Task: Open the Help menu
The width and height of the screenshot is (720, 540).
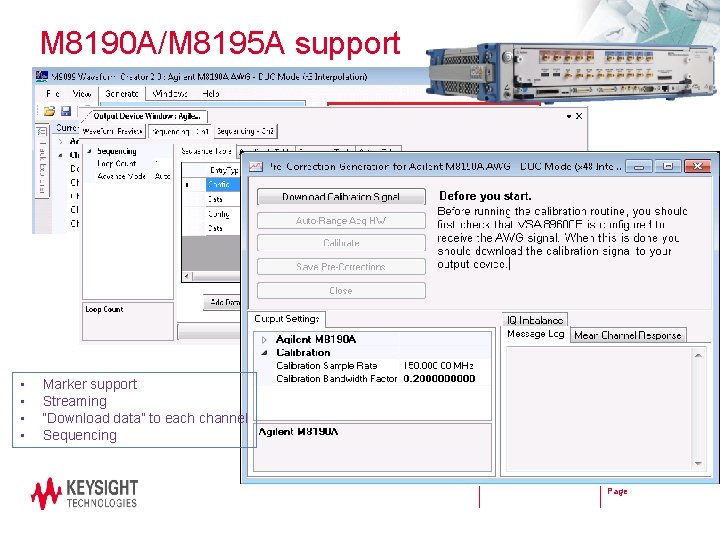Action: (211, 94)
